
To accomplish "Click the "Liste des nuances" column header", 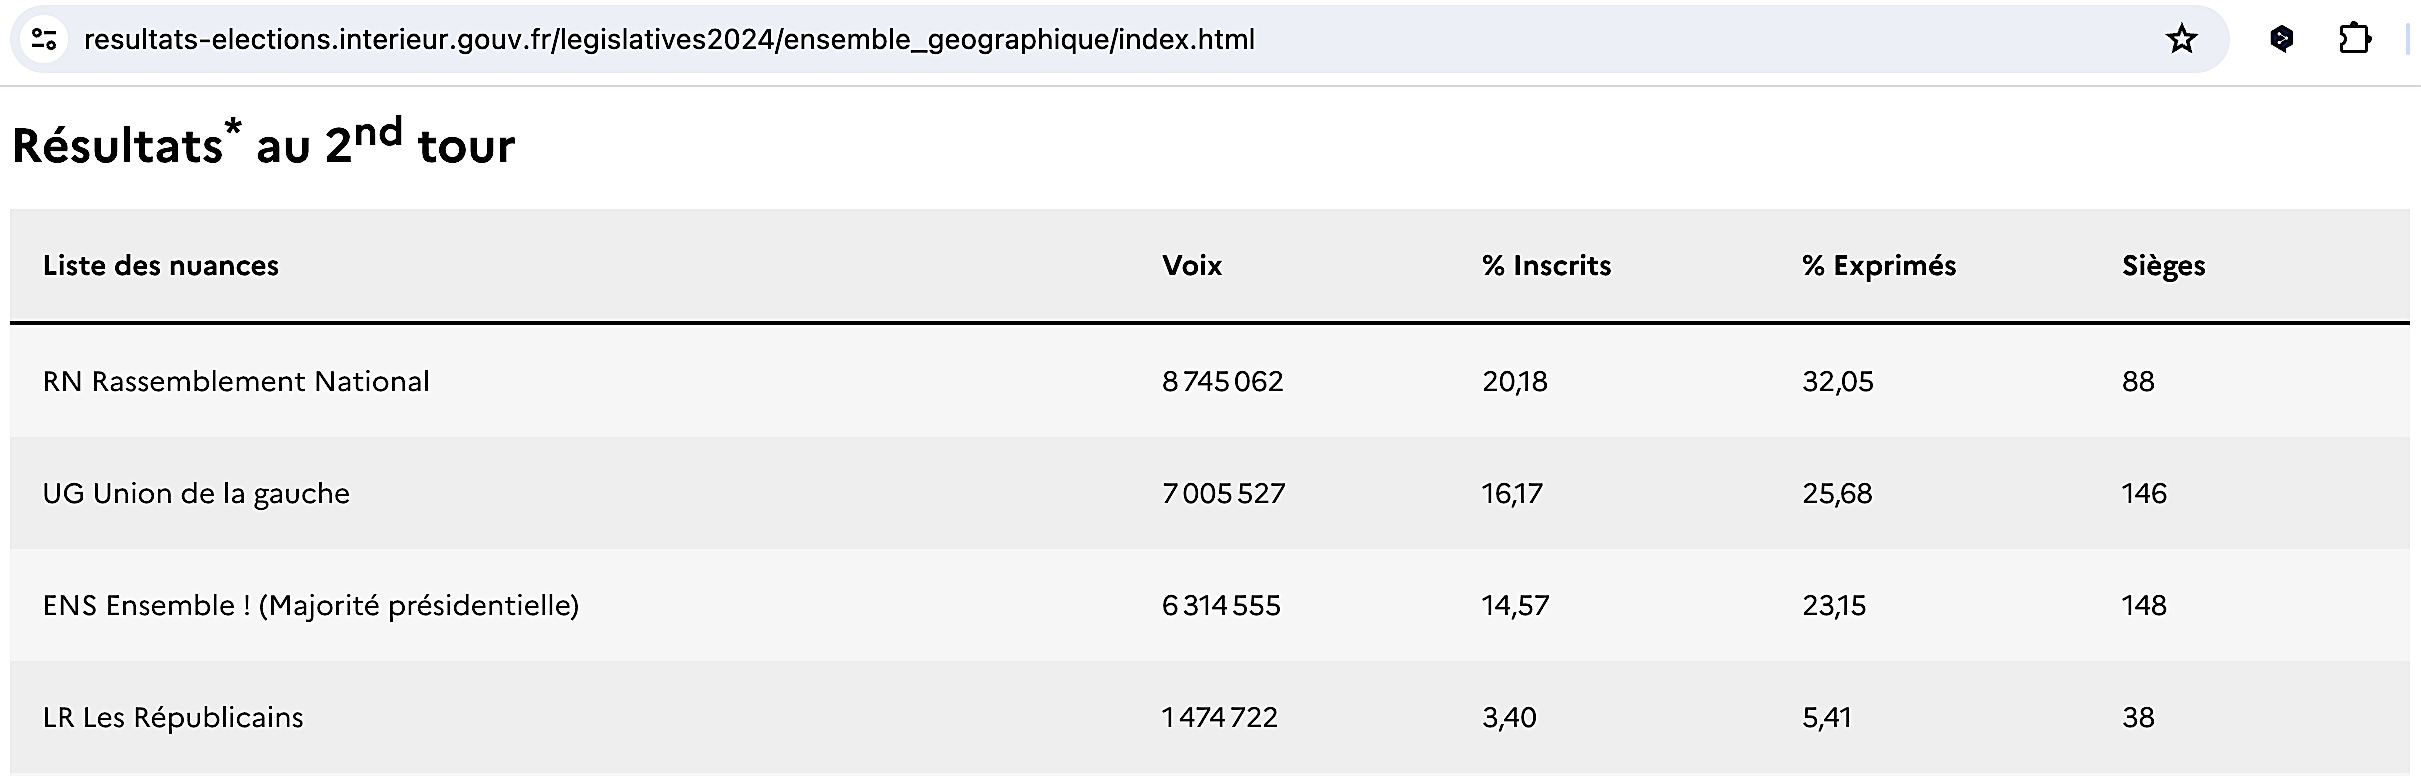I will pyautogui.click(x=161, y=266).
